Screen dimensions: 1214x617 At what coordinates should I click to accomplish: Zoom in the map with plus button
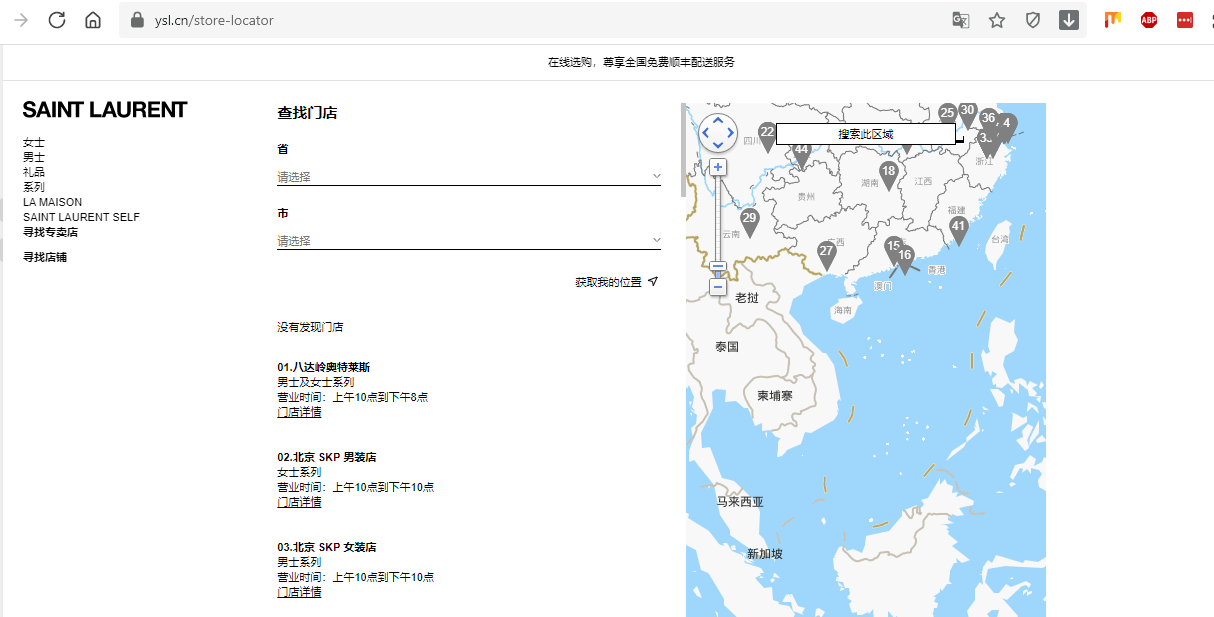pyautogui.click(x=718, y=167)
